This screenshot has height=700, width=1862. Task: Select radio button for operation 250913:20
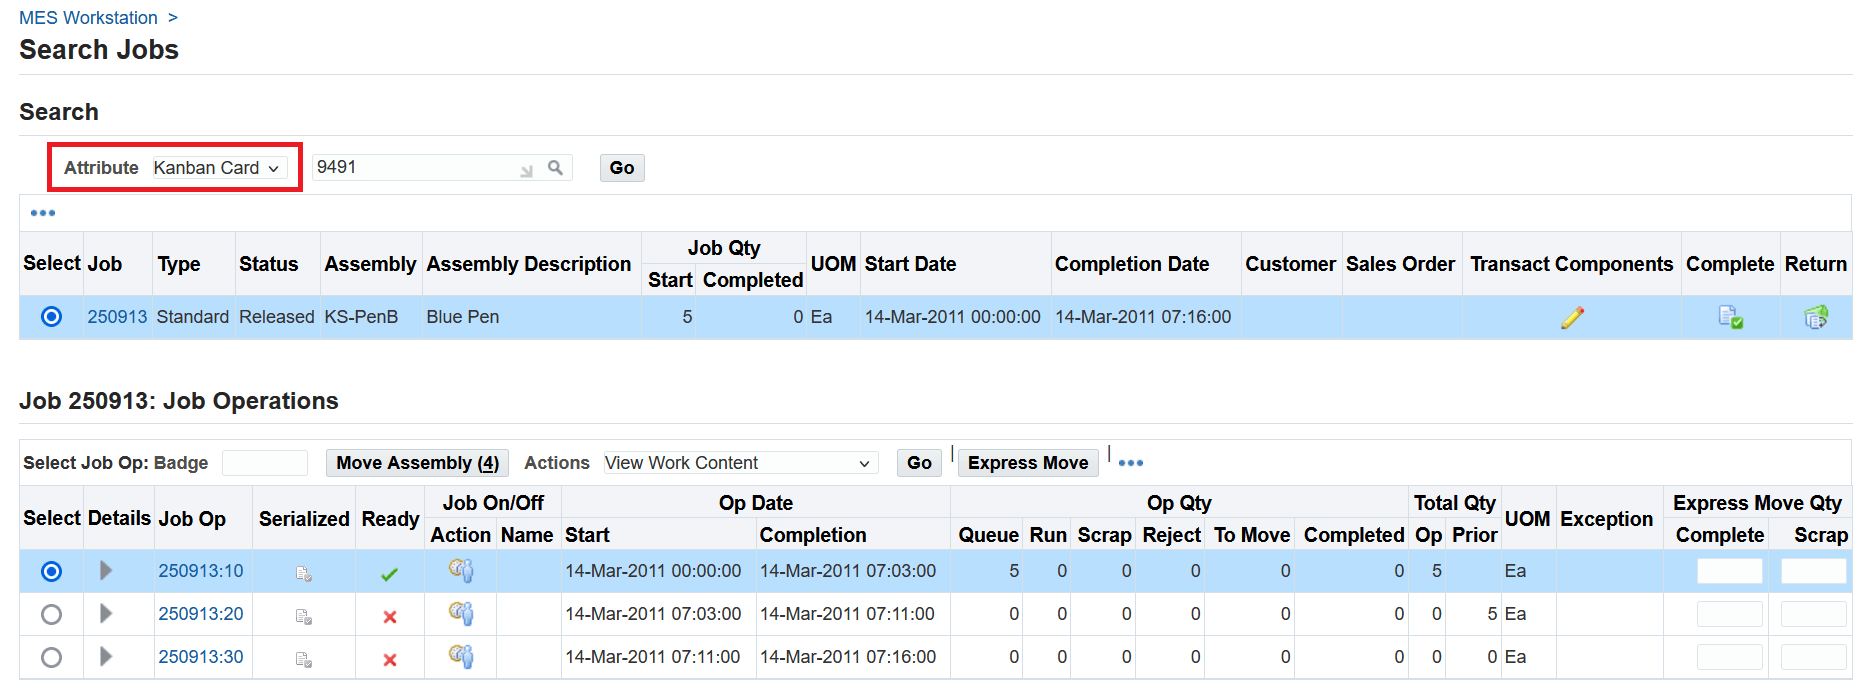pos(51,614)
